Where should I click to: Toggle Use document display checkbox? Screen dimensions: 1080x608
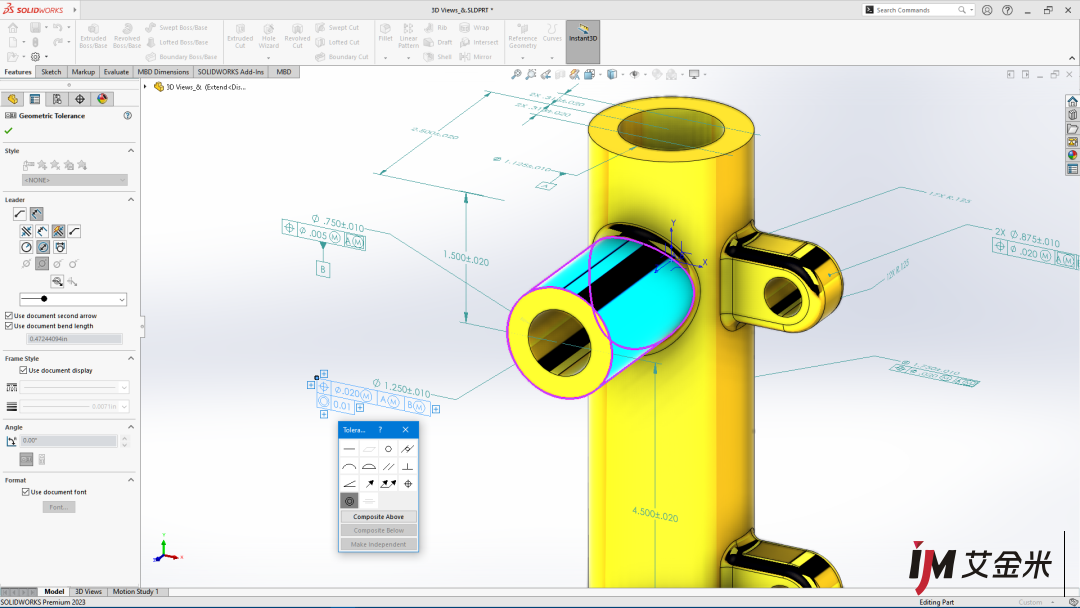pos(24,370)
